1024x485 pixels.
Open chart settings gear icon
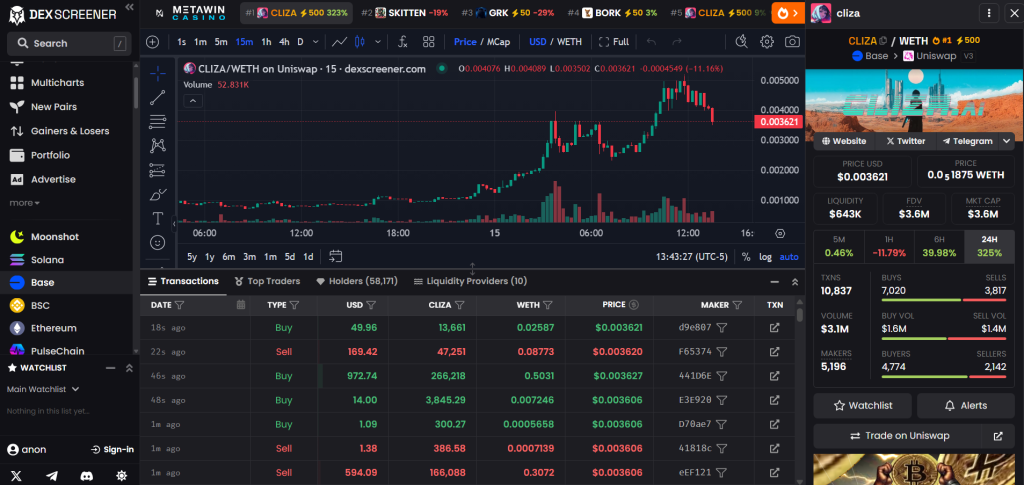[767, 42]
